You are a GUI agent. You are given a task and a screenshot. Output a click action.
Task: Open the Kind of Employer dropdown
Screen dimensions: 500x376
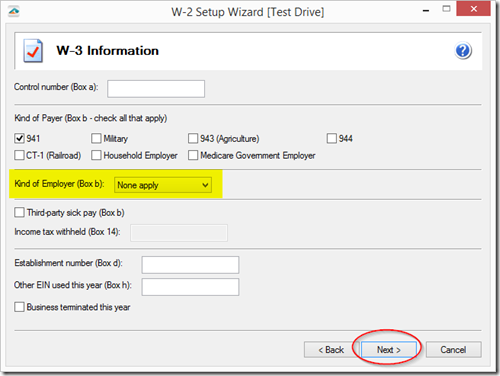pos(163,185)
